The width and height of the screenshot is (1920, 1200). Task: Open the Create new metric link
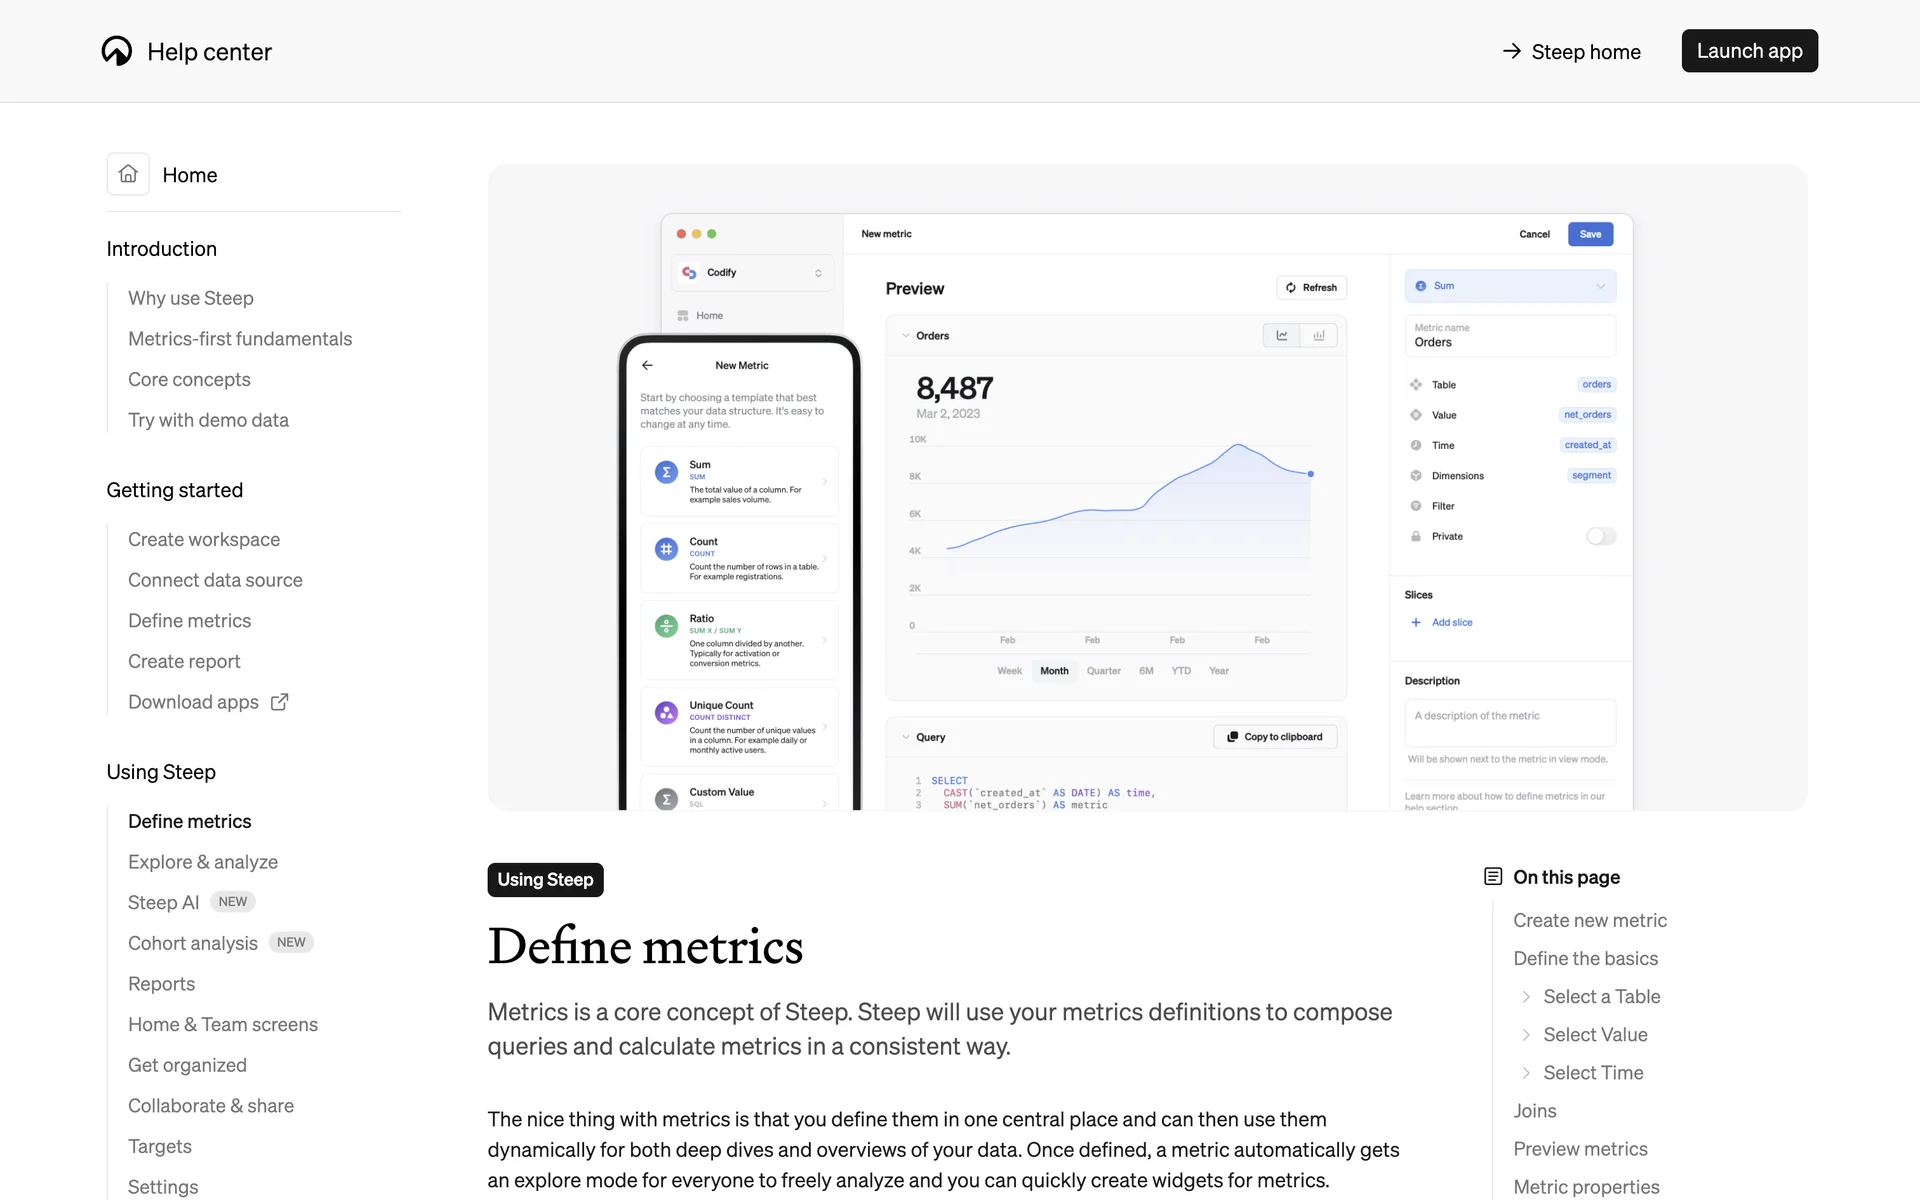1590,920
